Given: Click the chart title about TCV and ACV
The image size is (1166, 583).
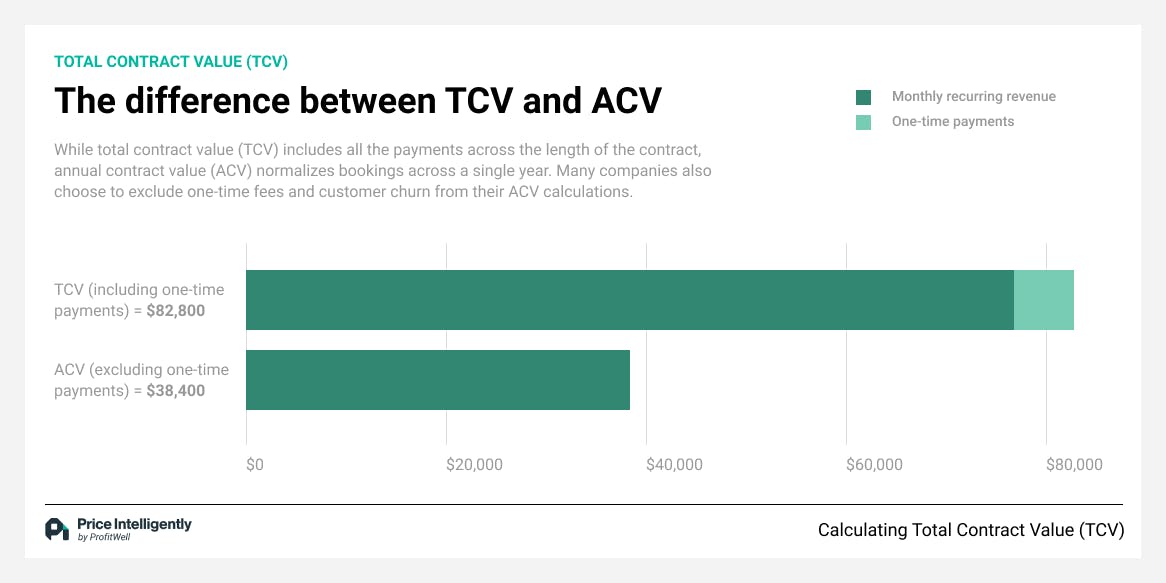Looking at the screenshot, I should click(357, 101).
